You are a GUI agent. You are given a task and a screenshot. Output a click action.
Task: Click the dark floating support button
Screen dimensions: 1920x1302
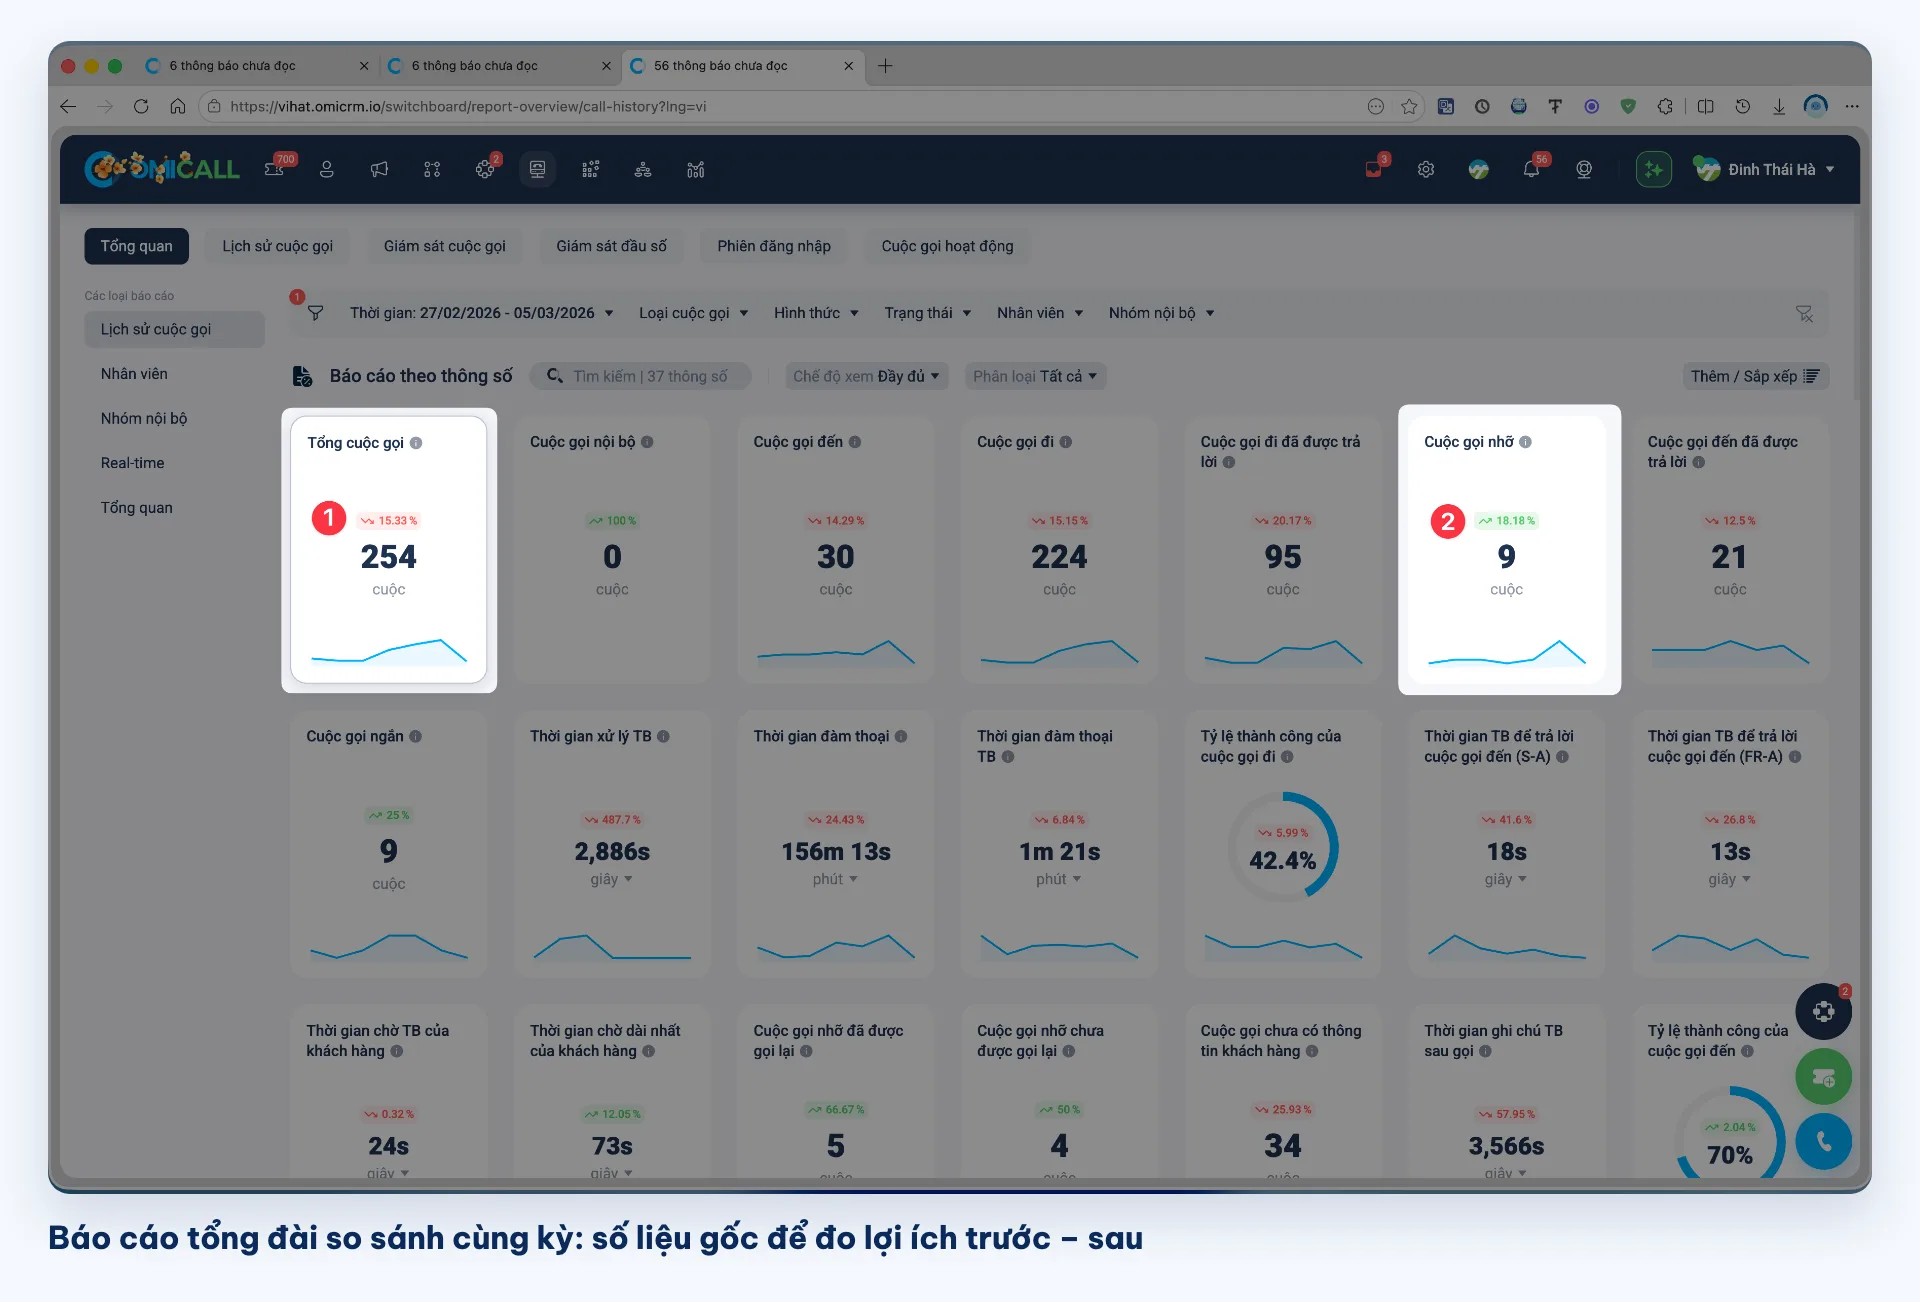pyautogui.click(x=1823, y=1011)
